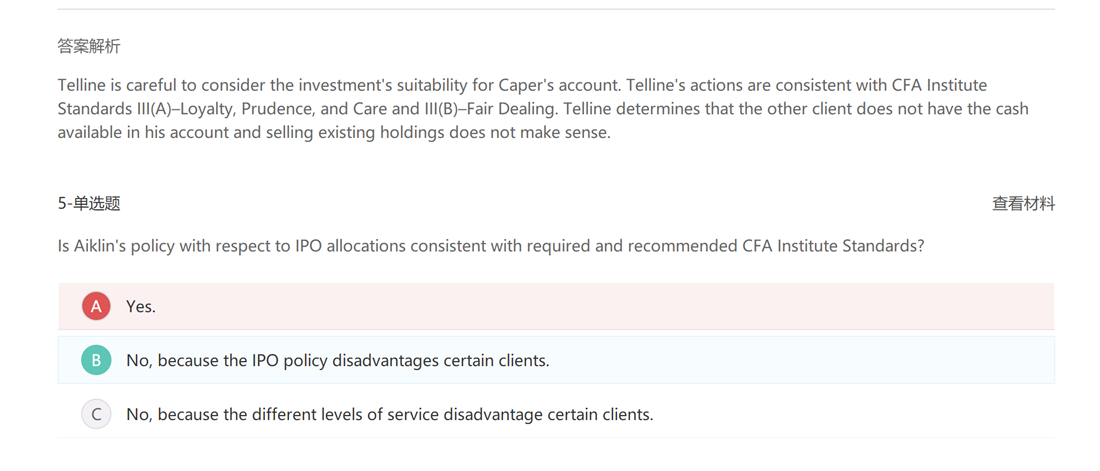Click the 5-单选题 question label
Image resolution: width=1100 pixels, height=471 pixels.
[x=89, y=204]
